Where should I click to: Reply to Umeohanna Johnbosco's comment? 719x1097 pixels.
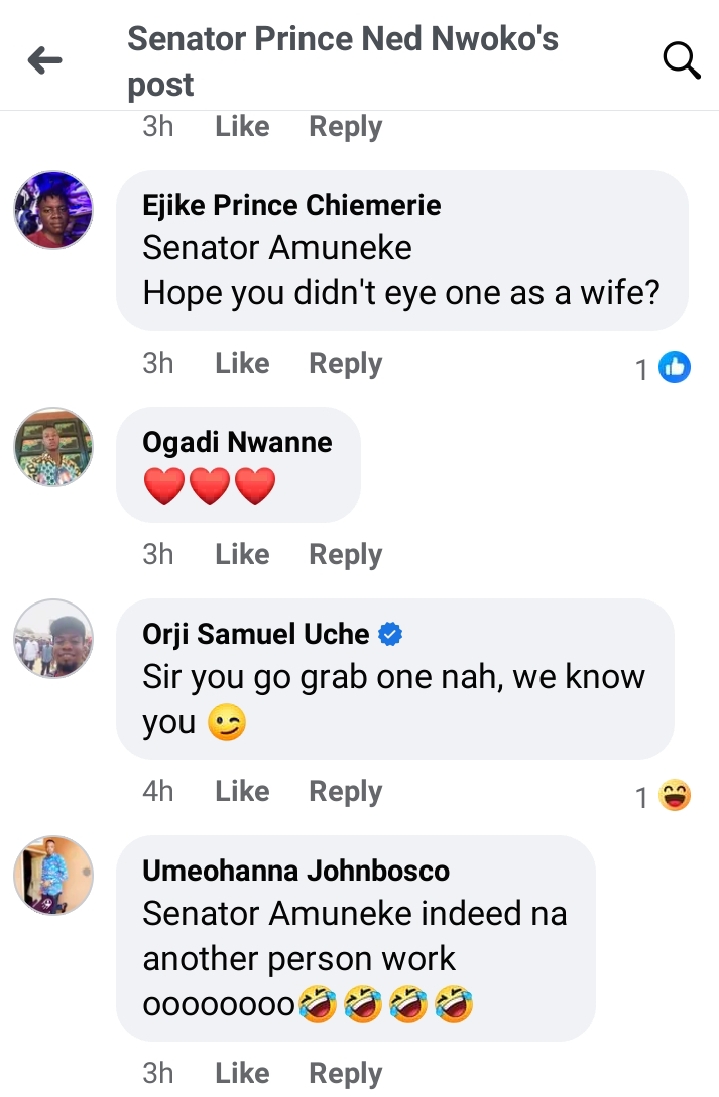(x=345, y=1073)
